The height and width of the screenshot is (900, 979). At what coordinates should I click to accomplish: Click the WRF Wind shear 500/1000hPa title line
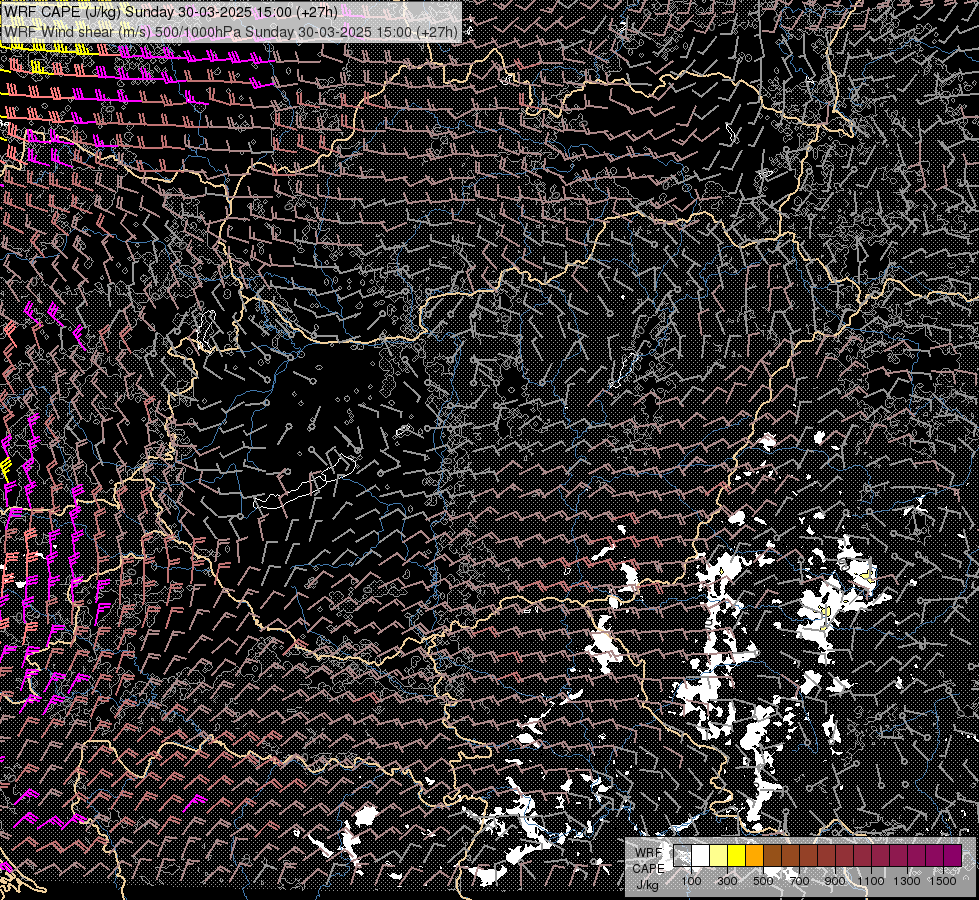[230, 31]
